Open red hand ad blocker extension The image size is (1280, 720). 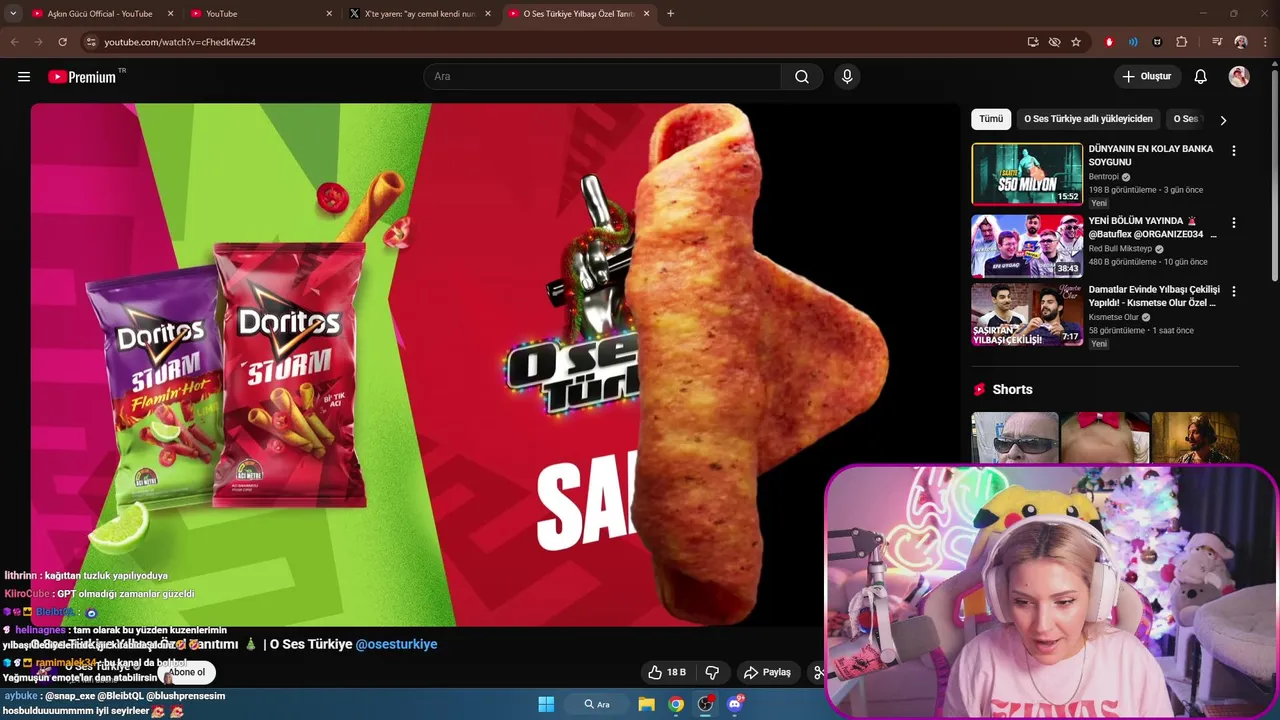(1109, 42)
